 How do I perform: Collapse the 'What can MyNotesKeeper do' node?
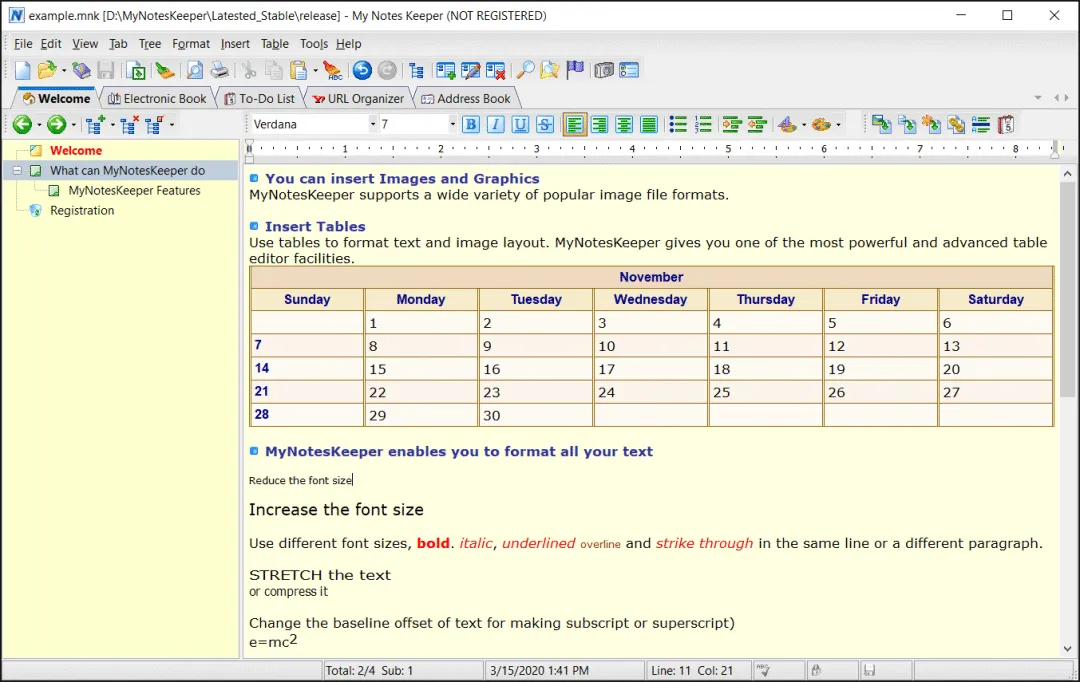(17, 171)
